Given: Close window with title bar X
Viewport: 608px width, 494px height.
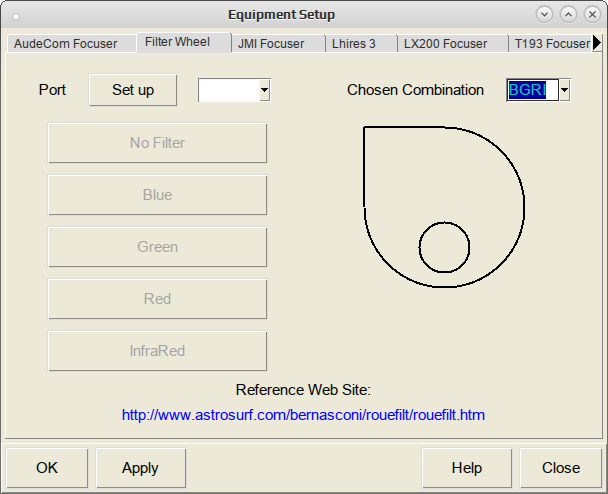Looking at the screenshot, I should tap(592, 15).
